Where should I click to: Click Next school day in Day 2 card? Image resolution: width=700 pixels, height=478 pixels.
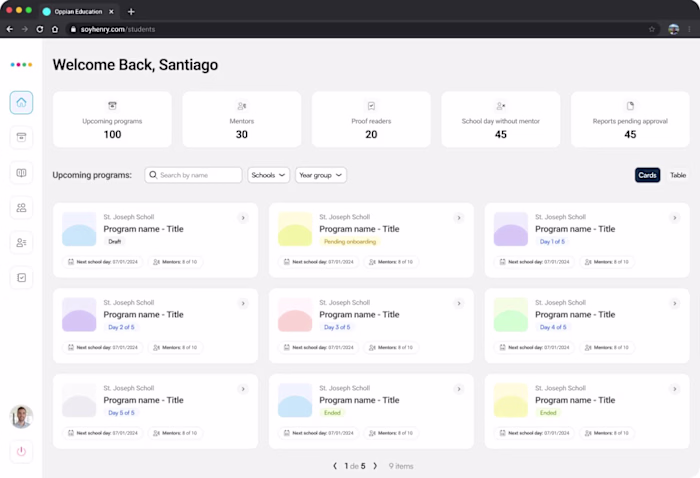103,347
